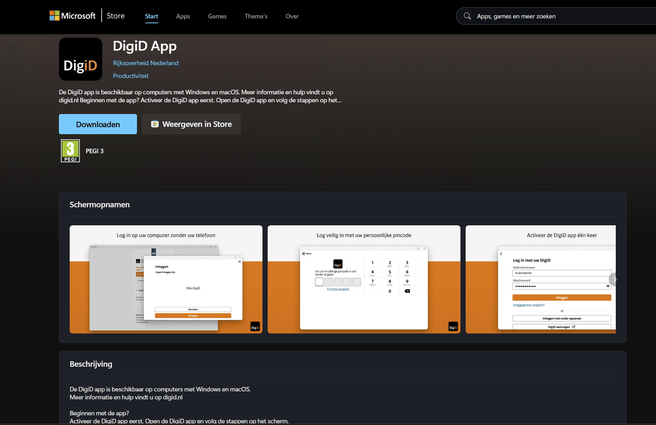
Task: Click the next screenshots arrow
Action: click(x=614, y=279)
